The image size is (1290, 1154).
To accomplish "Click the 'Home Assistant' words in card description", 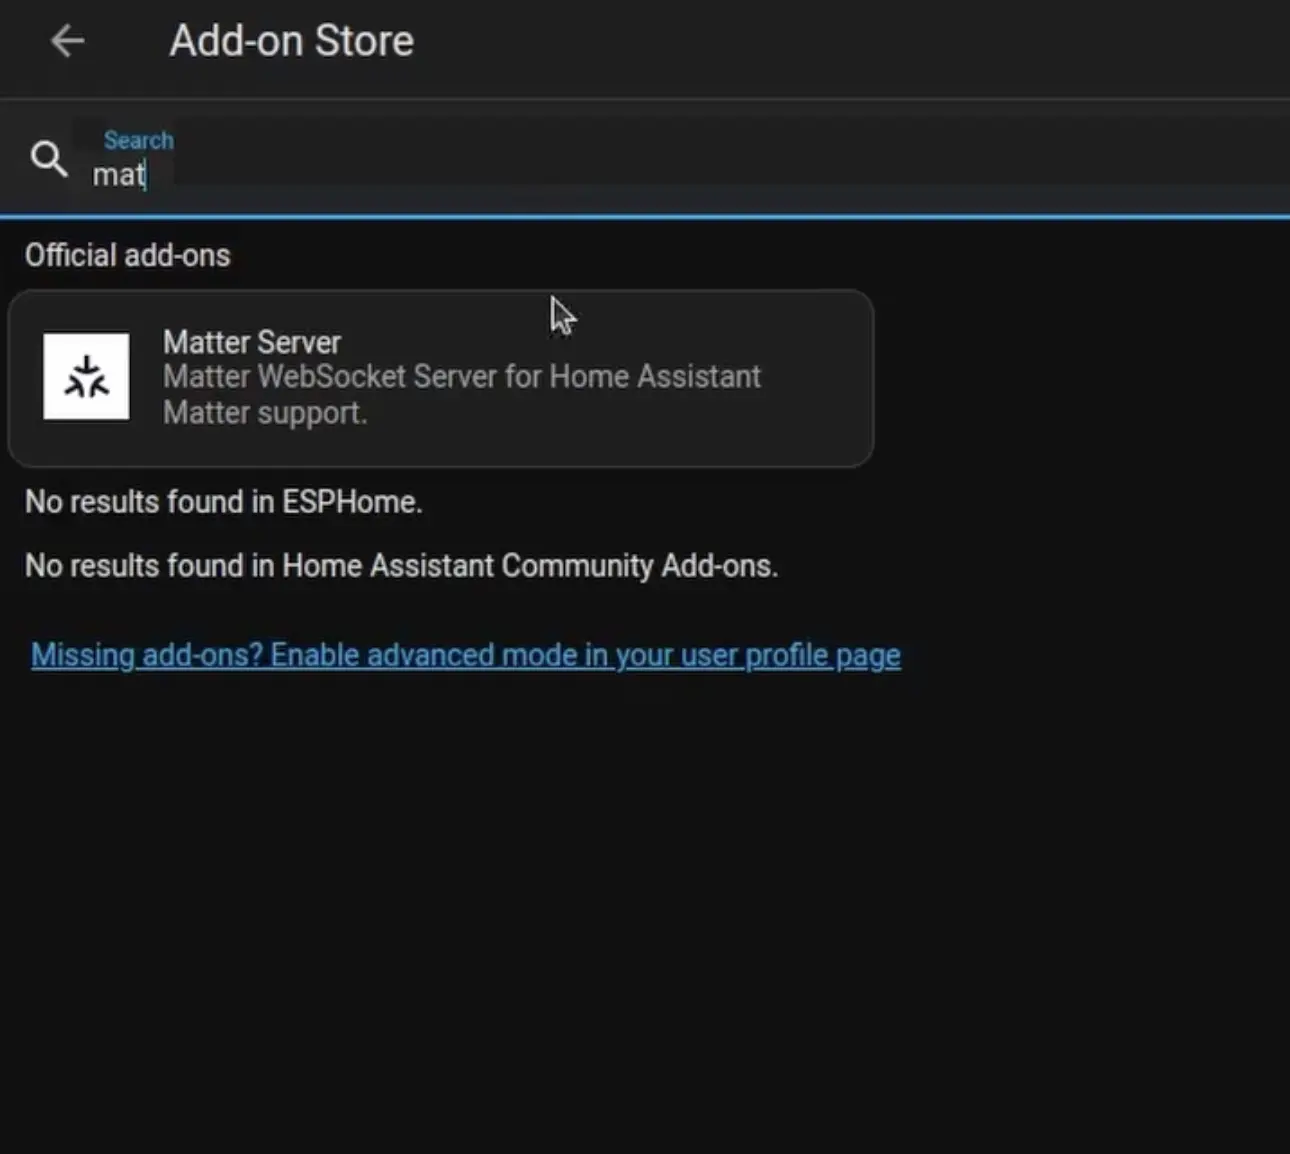I will 655,377.
